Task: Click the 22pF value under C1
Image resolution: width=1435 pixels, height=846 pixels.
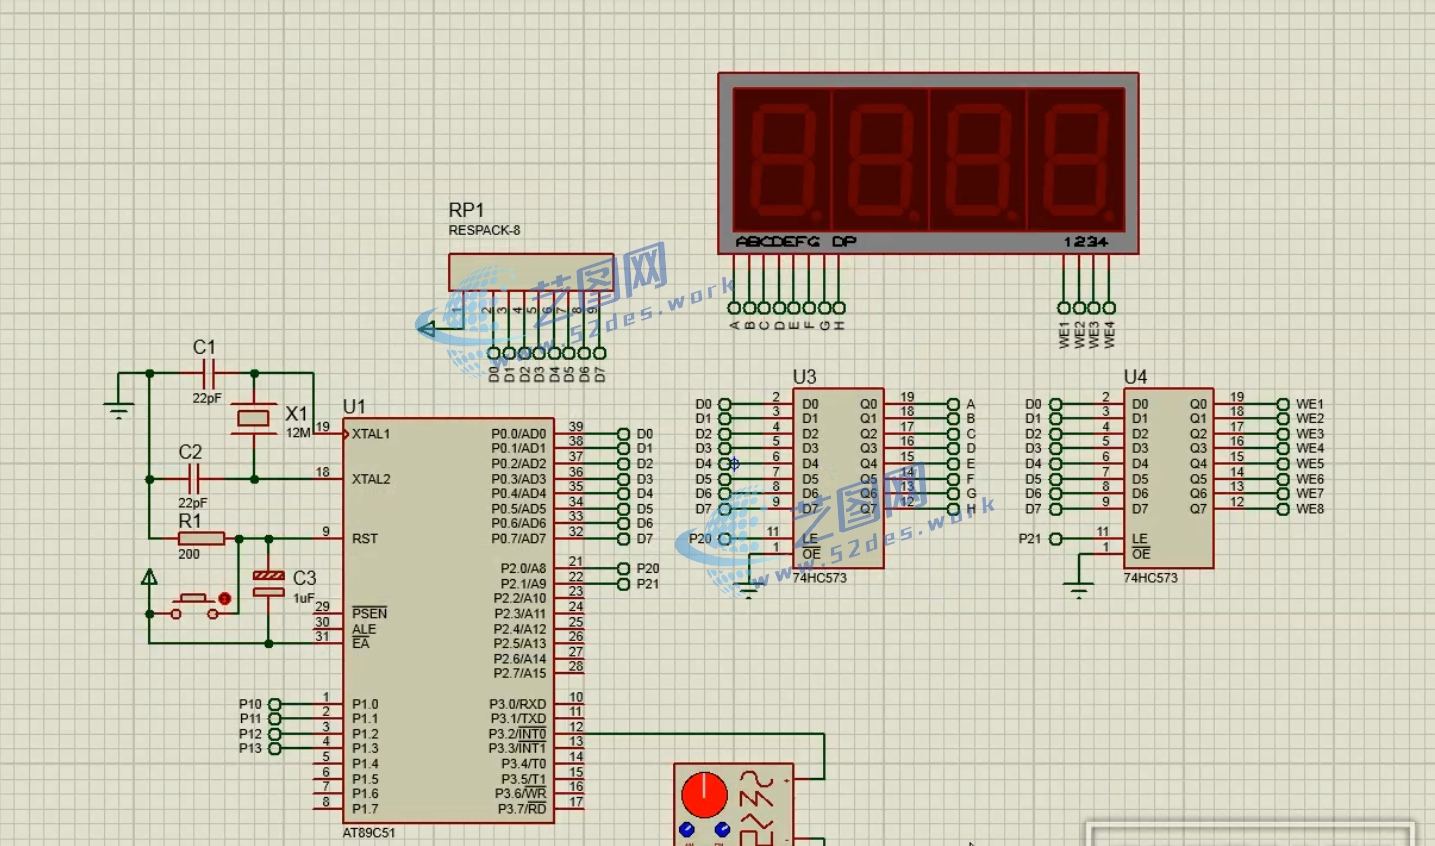Action: point(207,398)
